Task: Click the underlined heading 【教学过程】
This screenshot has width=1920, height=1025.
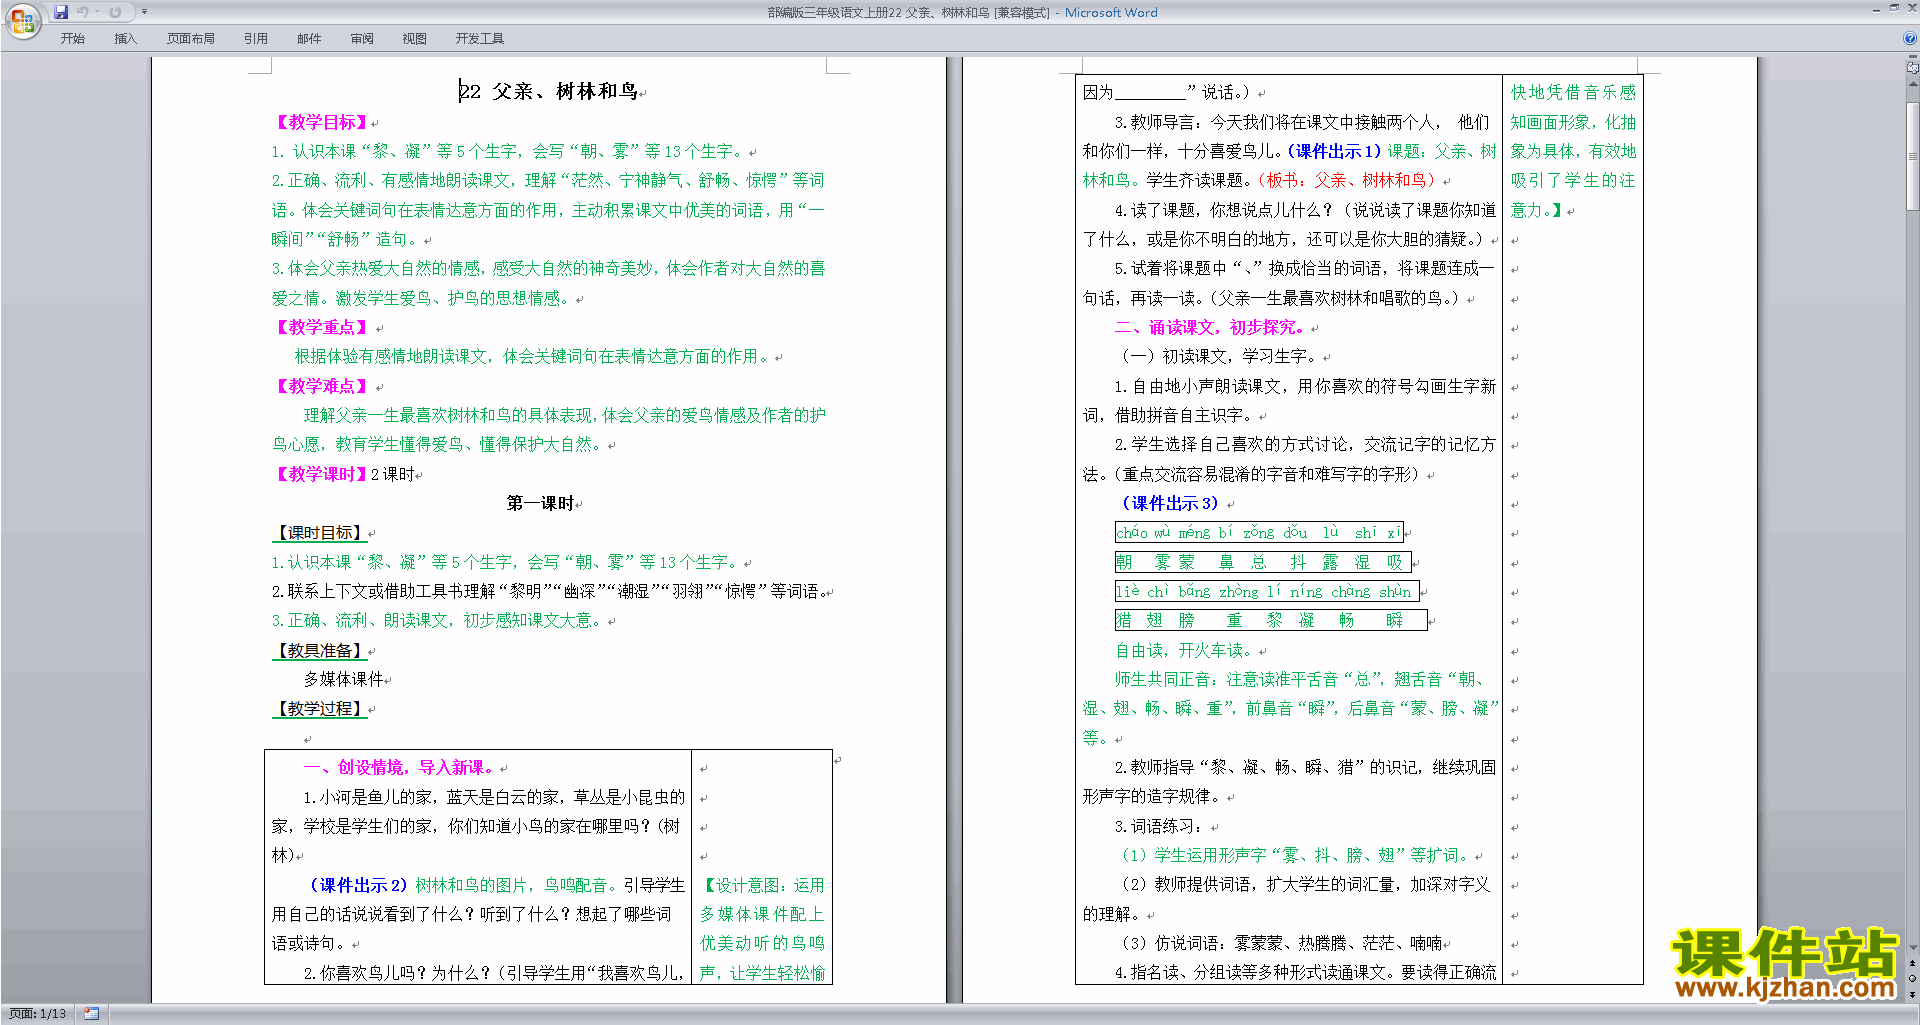Action: point(319,709)
